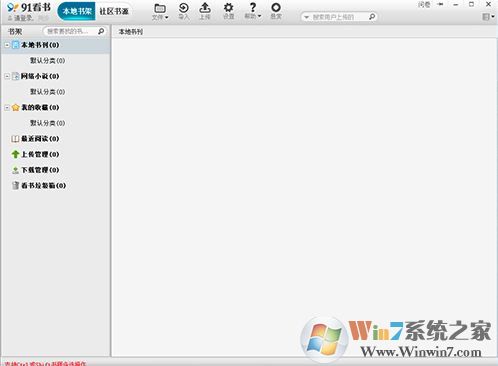Image resolution: width=498 pixels, height=366 pixels.
Task: Click the 书架 sidebar header label
Action: tap(15, 32)
